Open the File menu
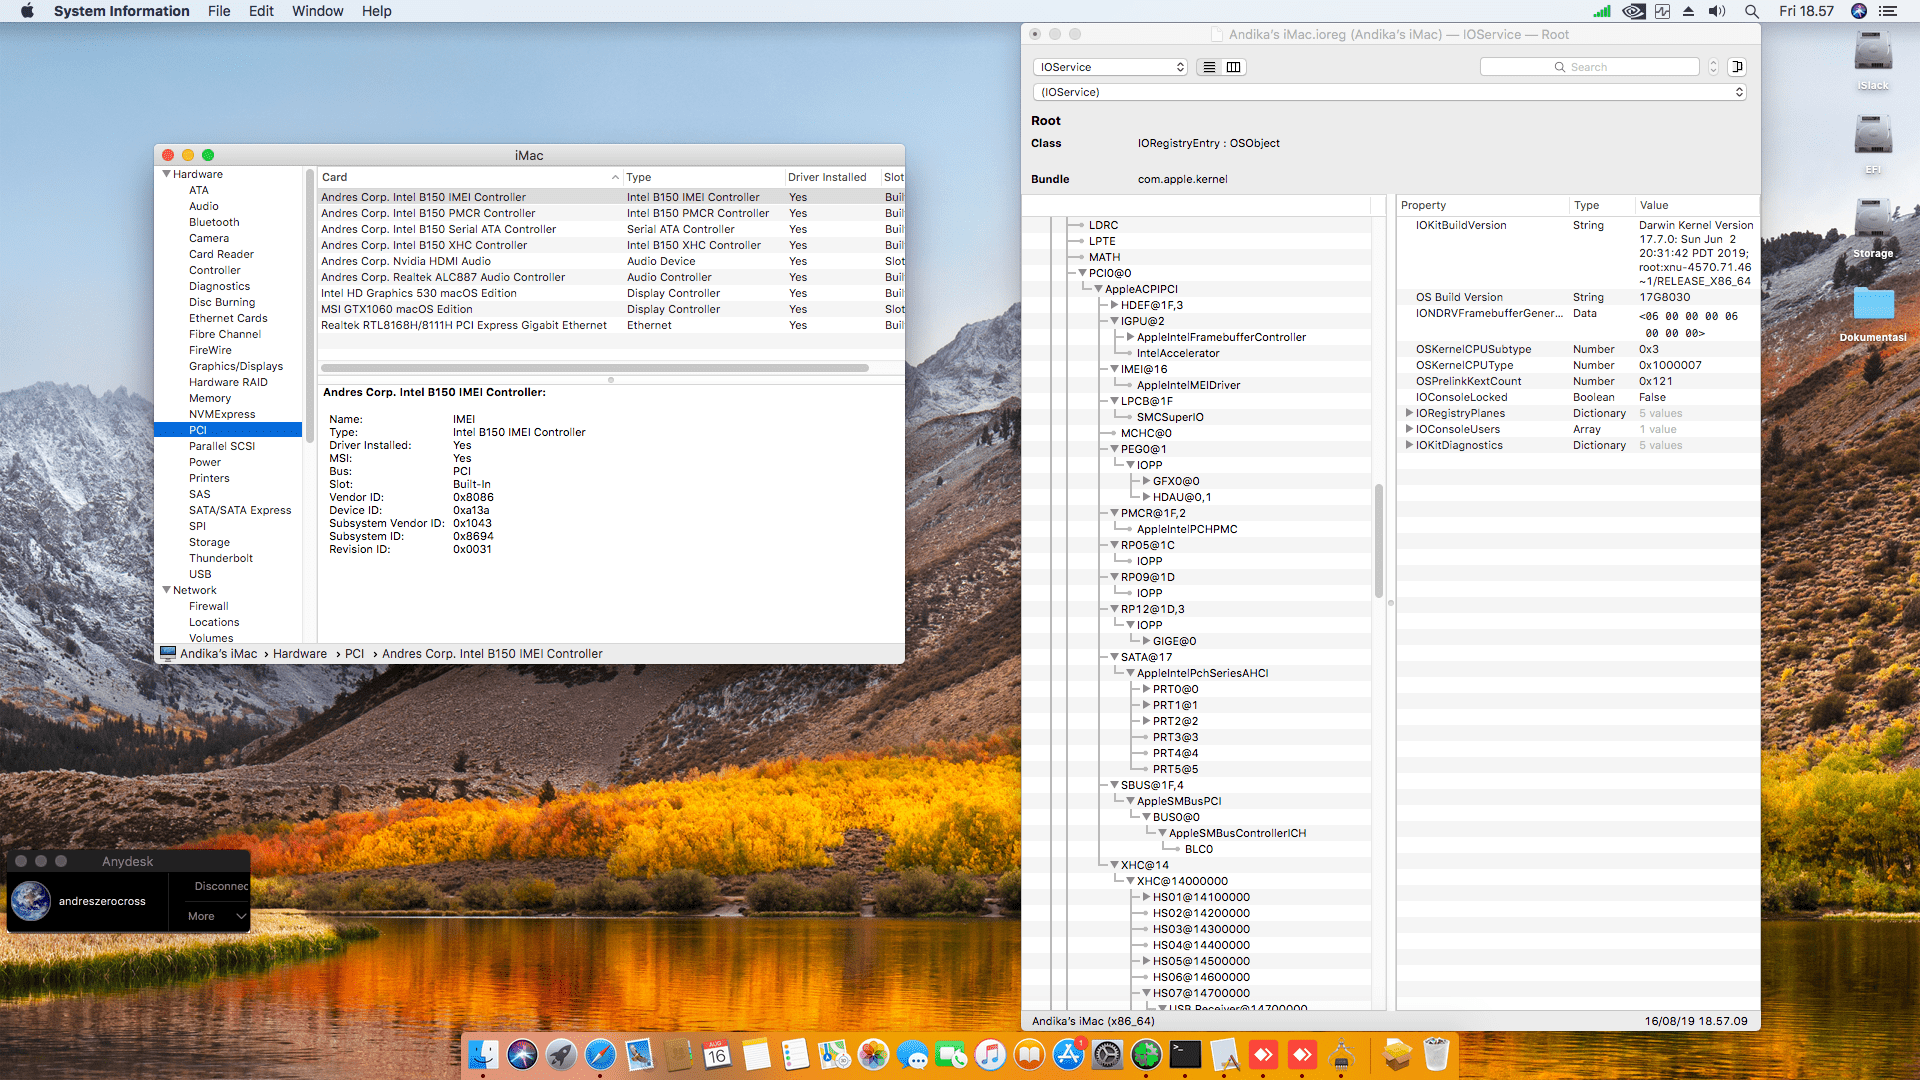 [219, 11]
